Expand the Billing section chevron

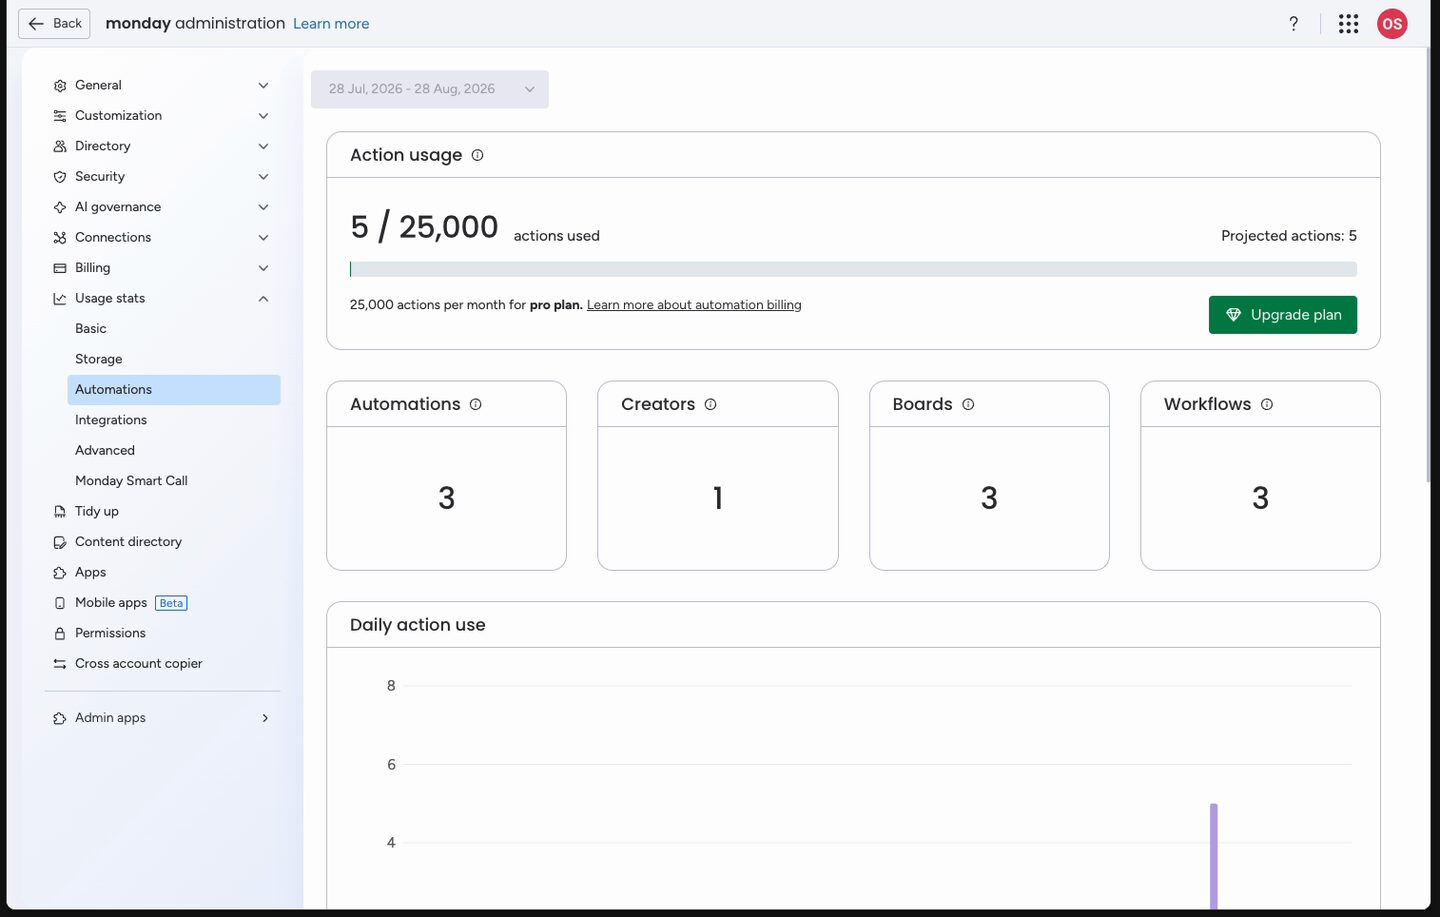(x=263, y=268)
